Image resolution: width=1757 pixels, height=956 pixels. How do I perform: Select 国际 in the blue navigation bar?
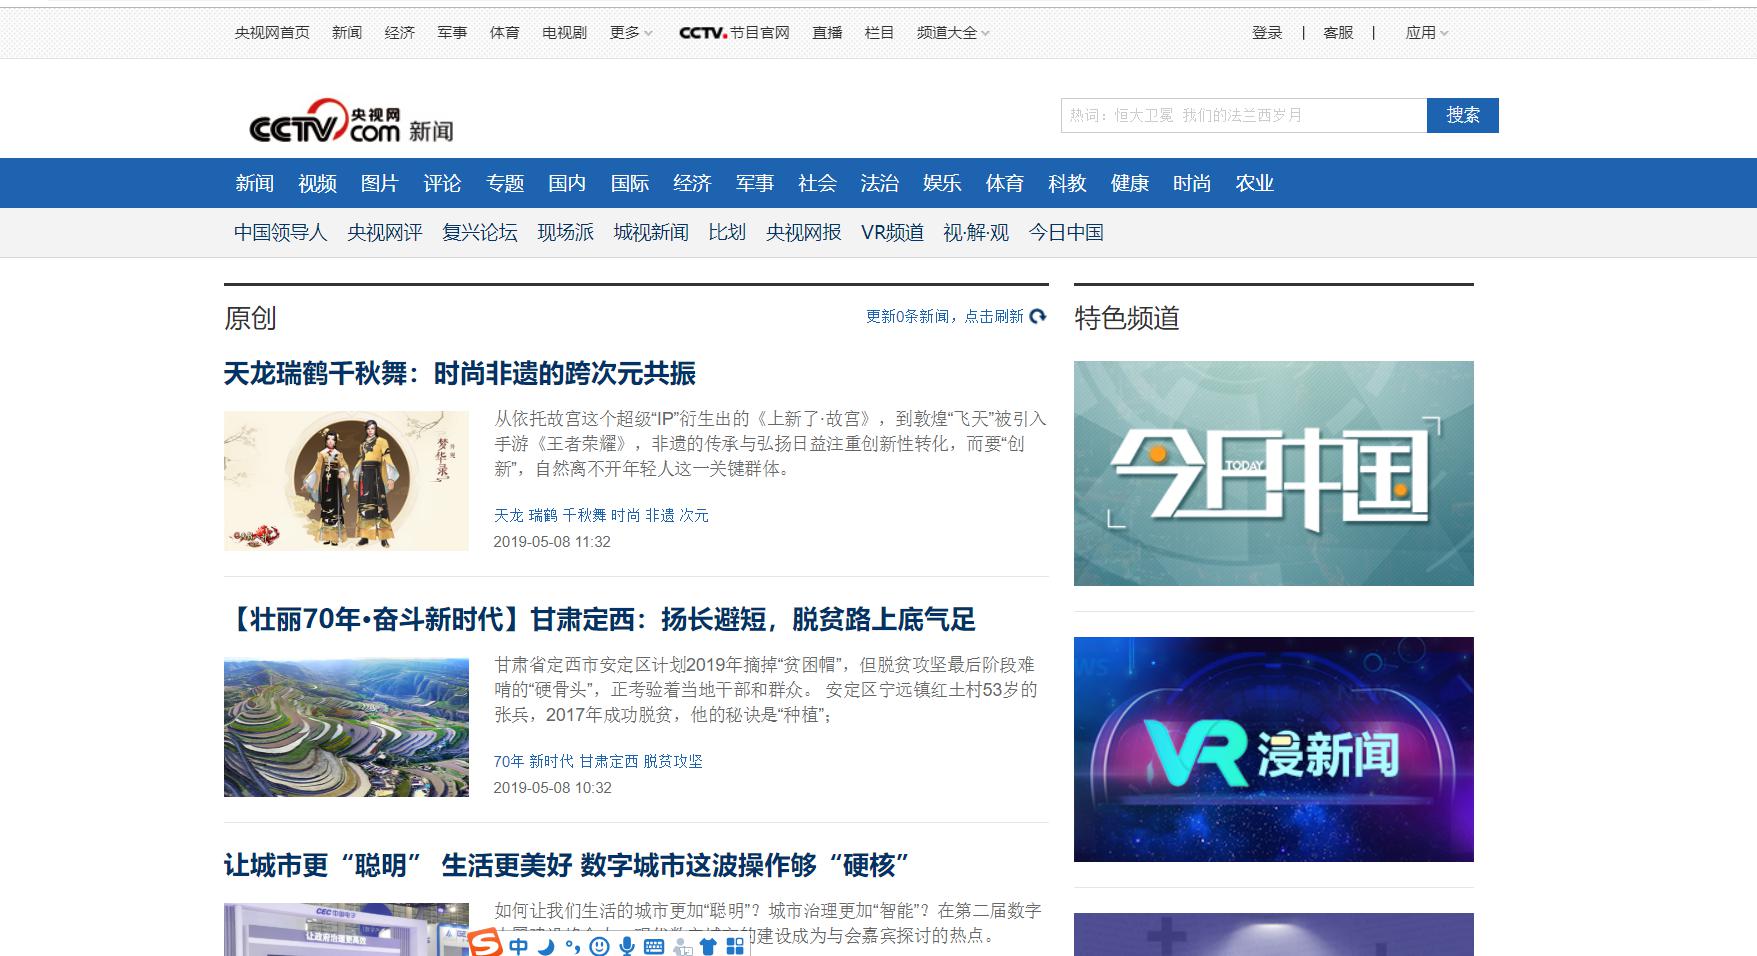pos(630,183)
